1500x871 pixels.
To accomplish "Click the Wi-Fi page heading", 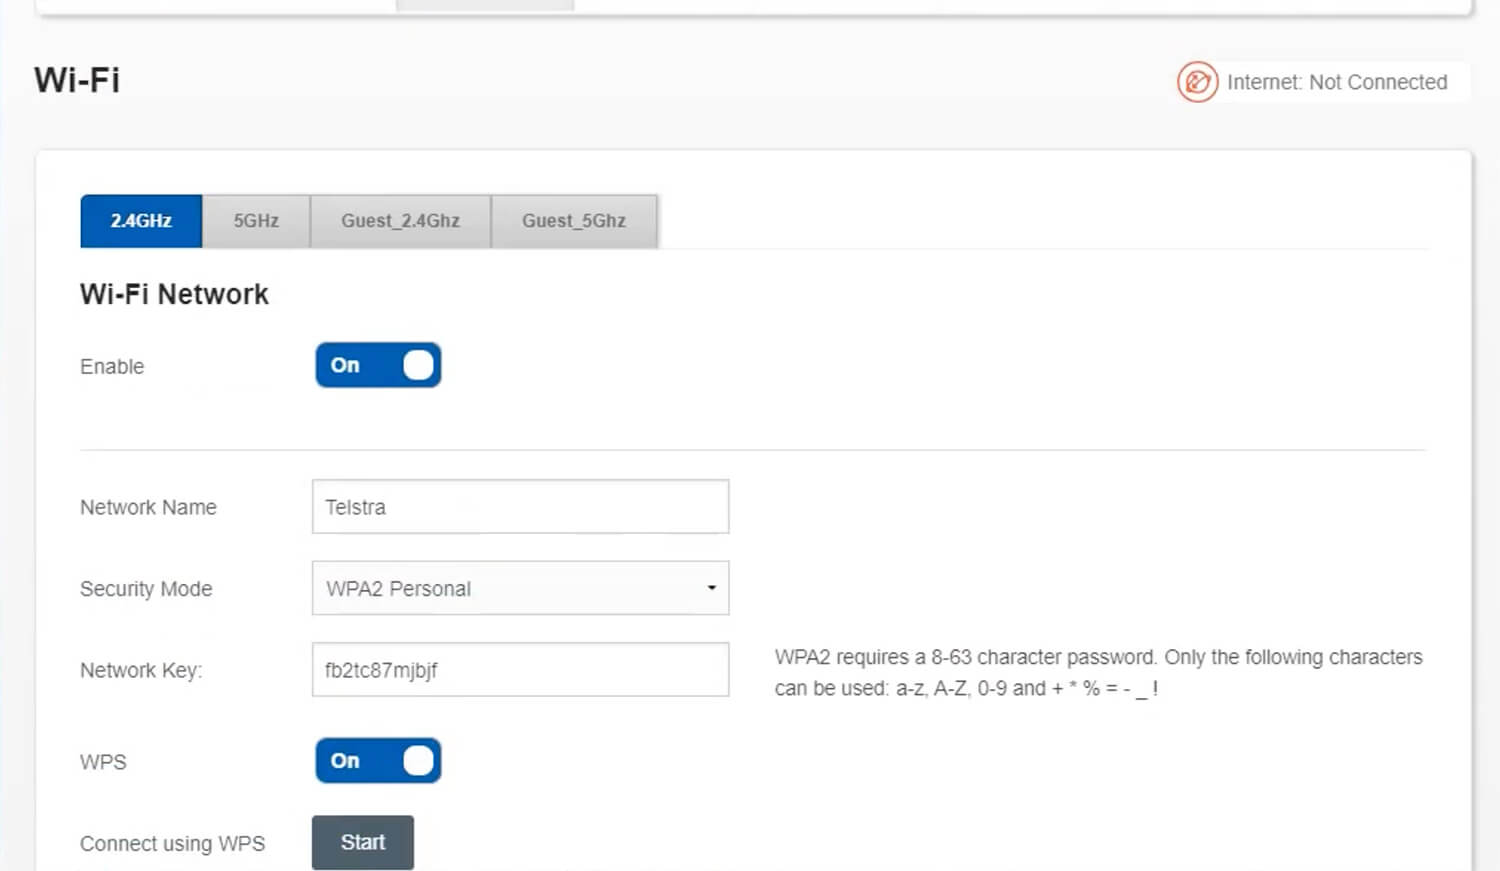I will 77,80.
